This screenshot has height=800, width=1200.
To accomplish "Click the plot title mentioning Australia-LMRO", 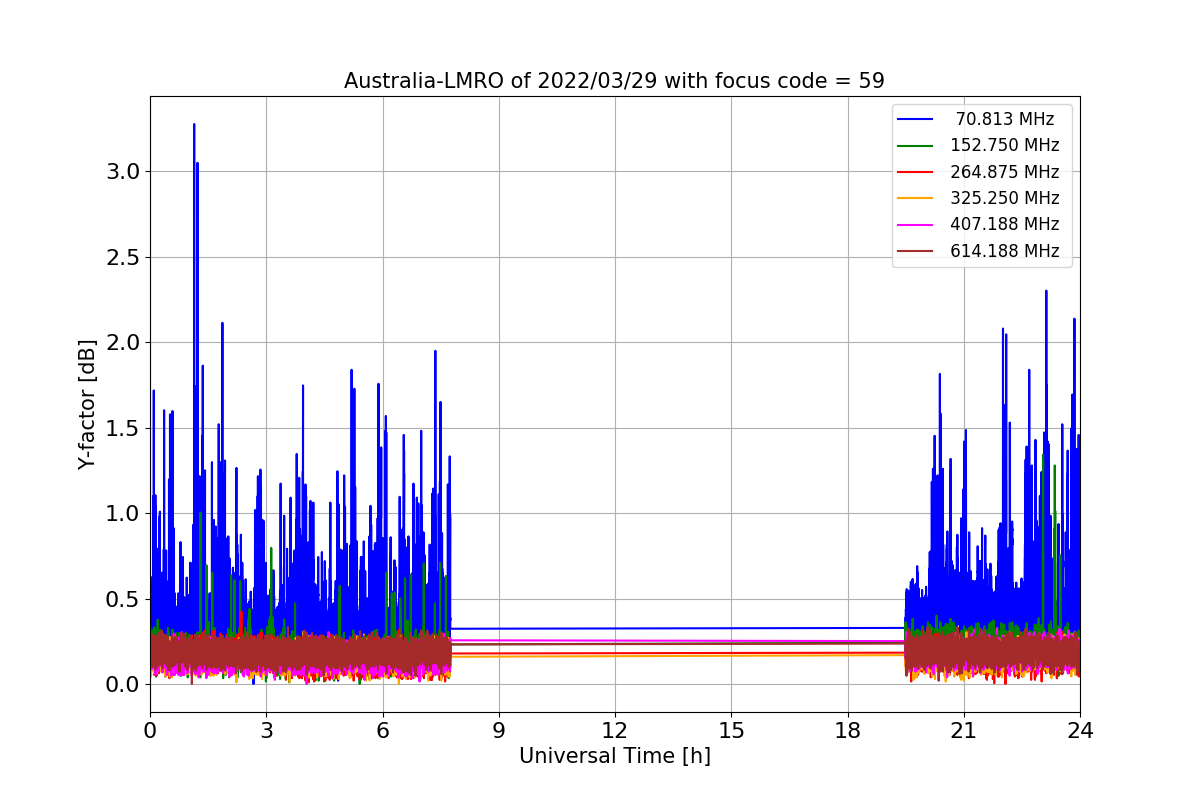I will click(614, 81).
